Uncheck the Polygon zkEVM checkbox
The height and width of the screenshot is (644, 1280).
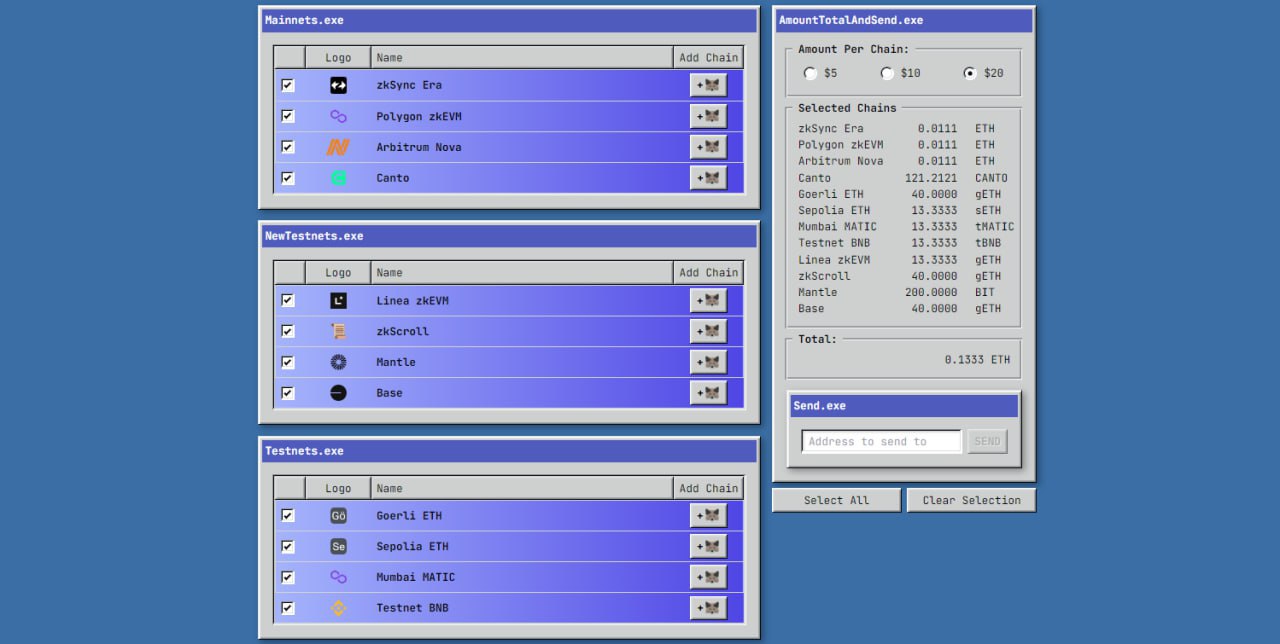tap(288, 116)
